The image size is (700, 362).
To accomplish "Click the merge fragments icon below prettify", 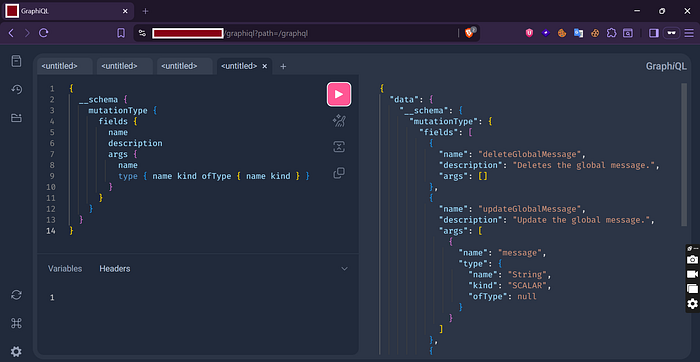I will point(339,147).
